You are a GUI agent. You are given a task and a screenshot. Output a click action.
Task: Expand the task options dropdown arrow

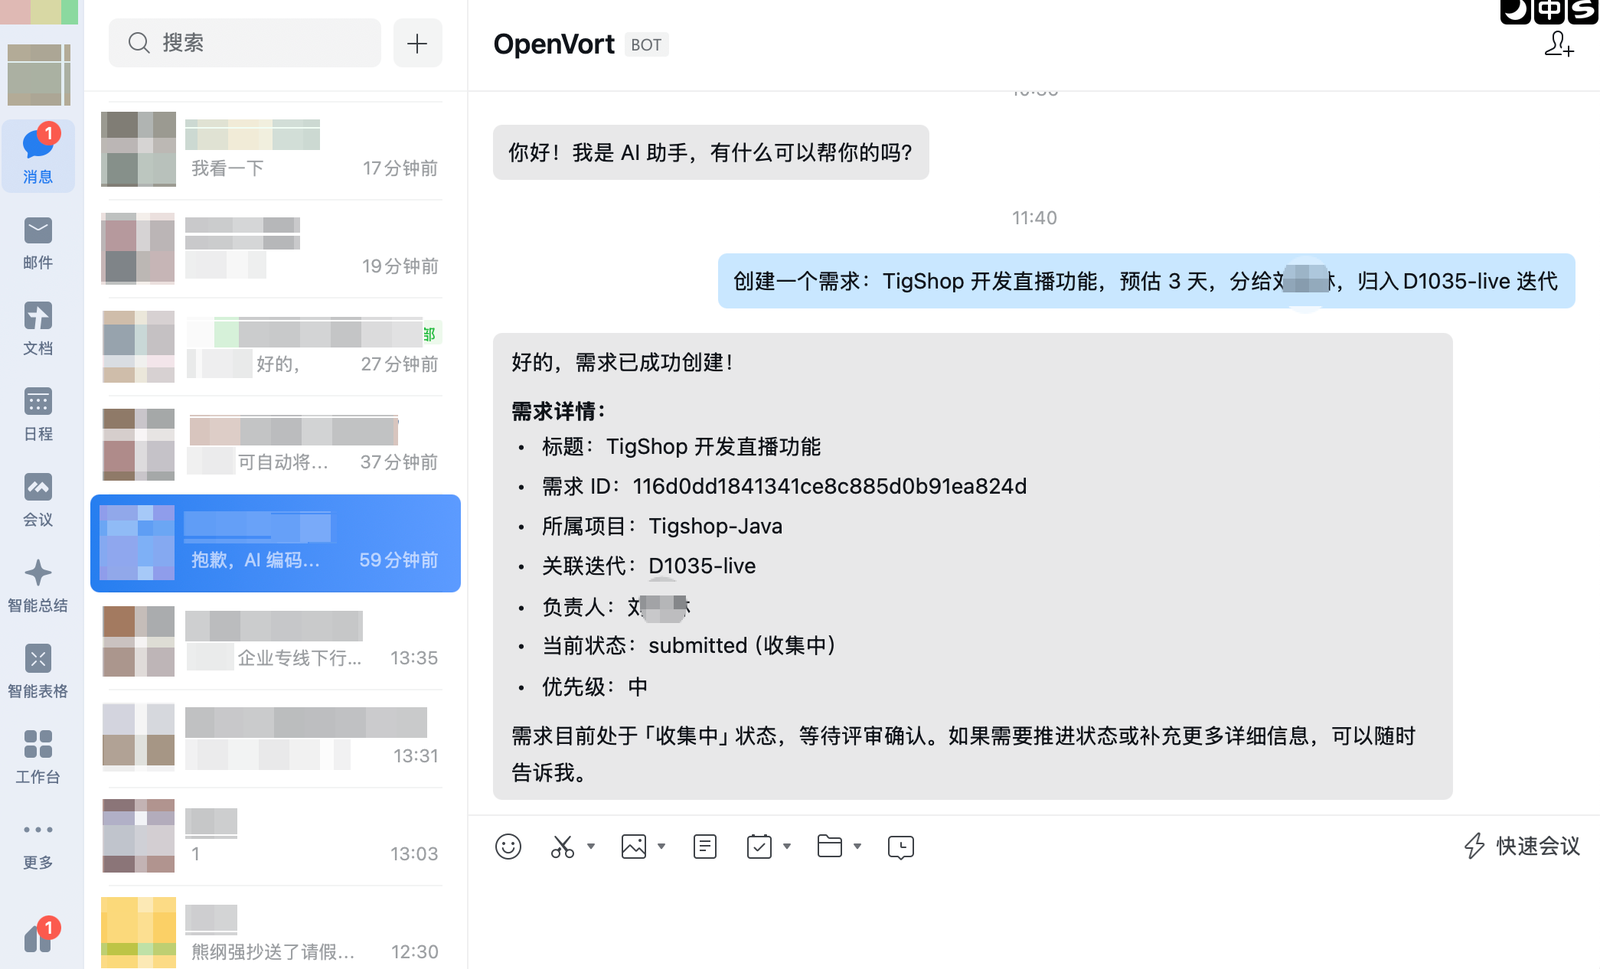(787, 847)
